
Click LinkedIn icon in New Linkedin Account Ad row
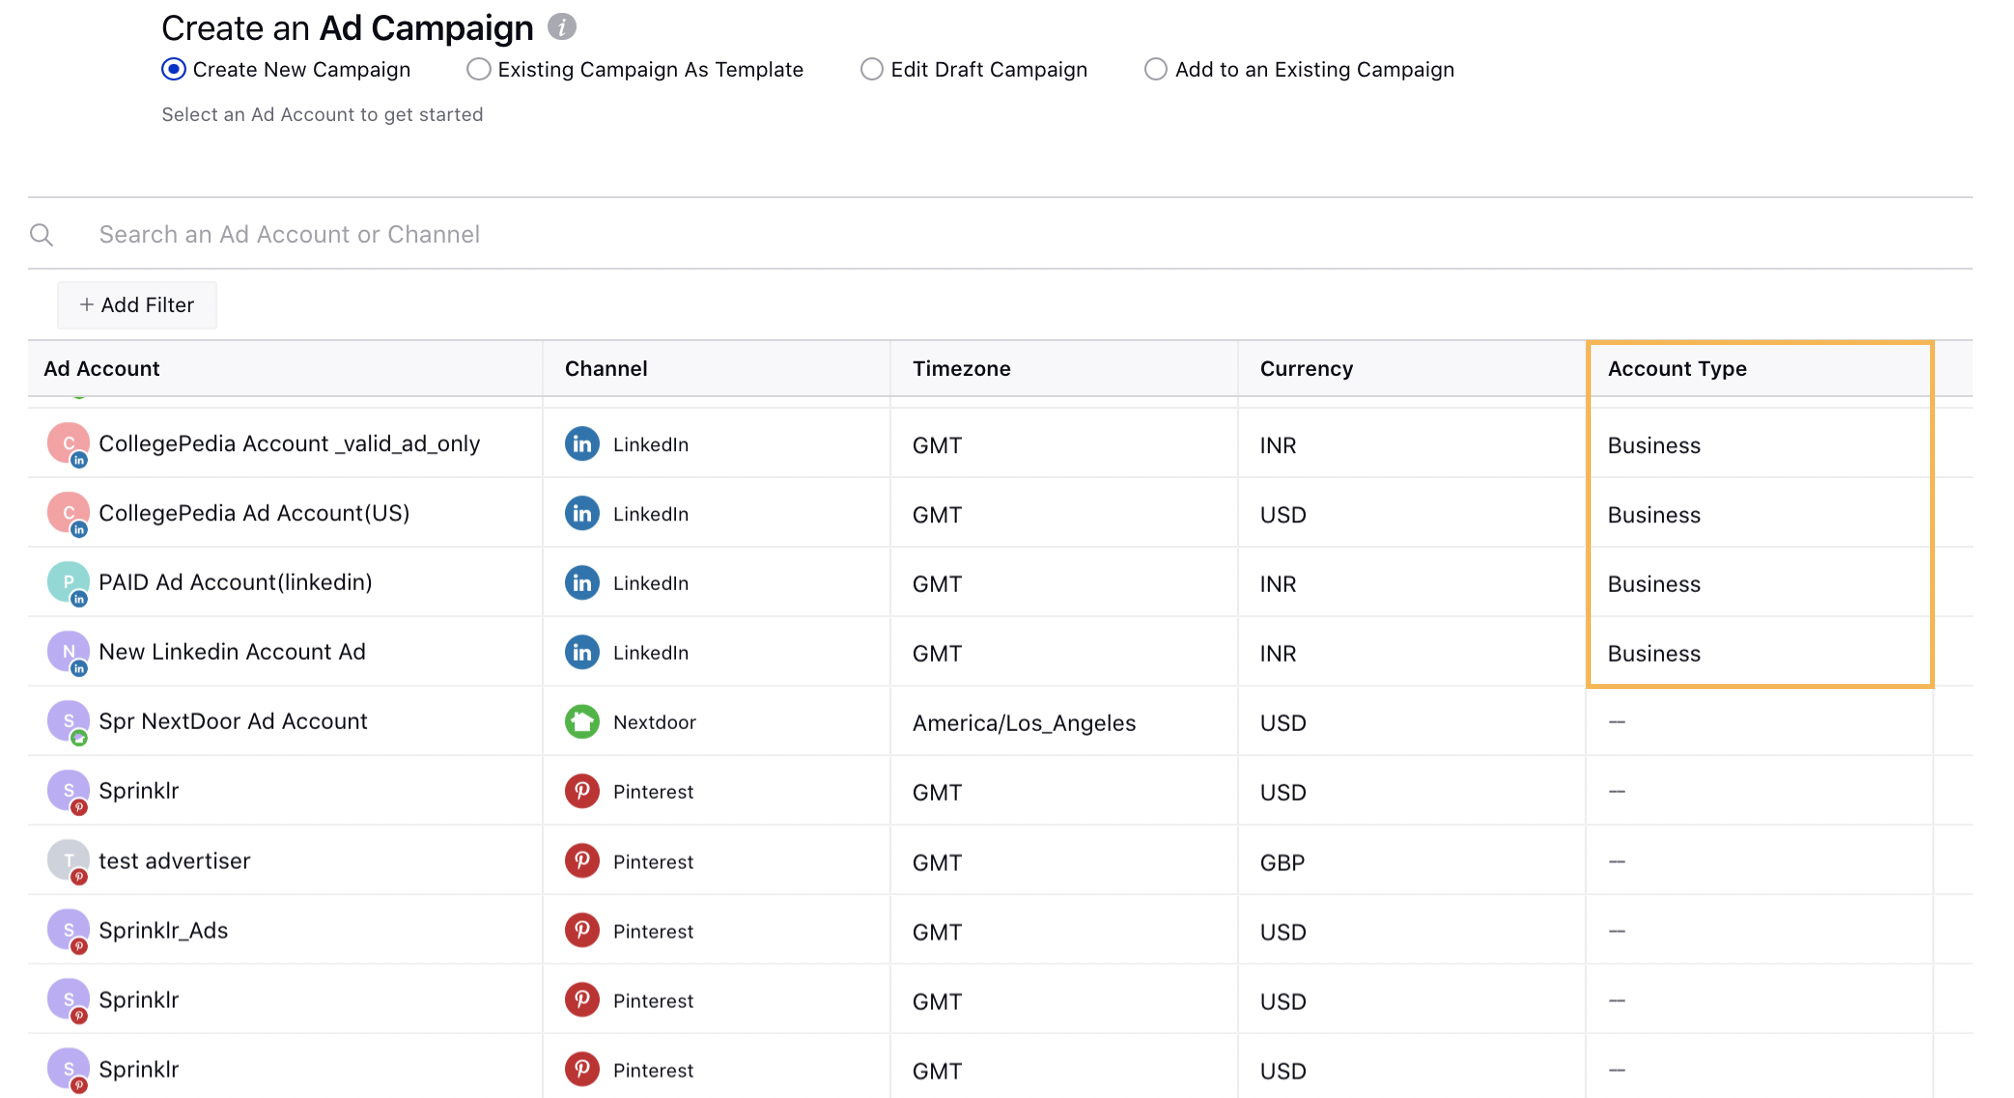[582, 653]
